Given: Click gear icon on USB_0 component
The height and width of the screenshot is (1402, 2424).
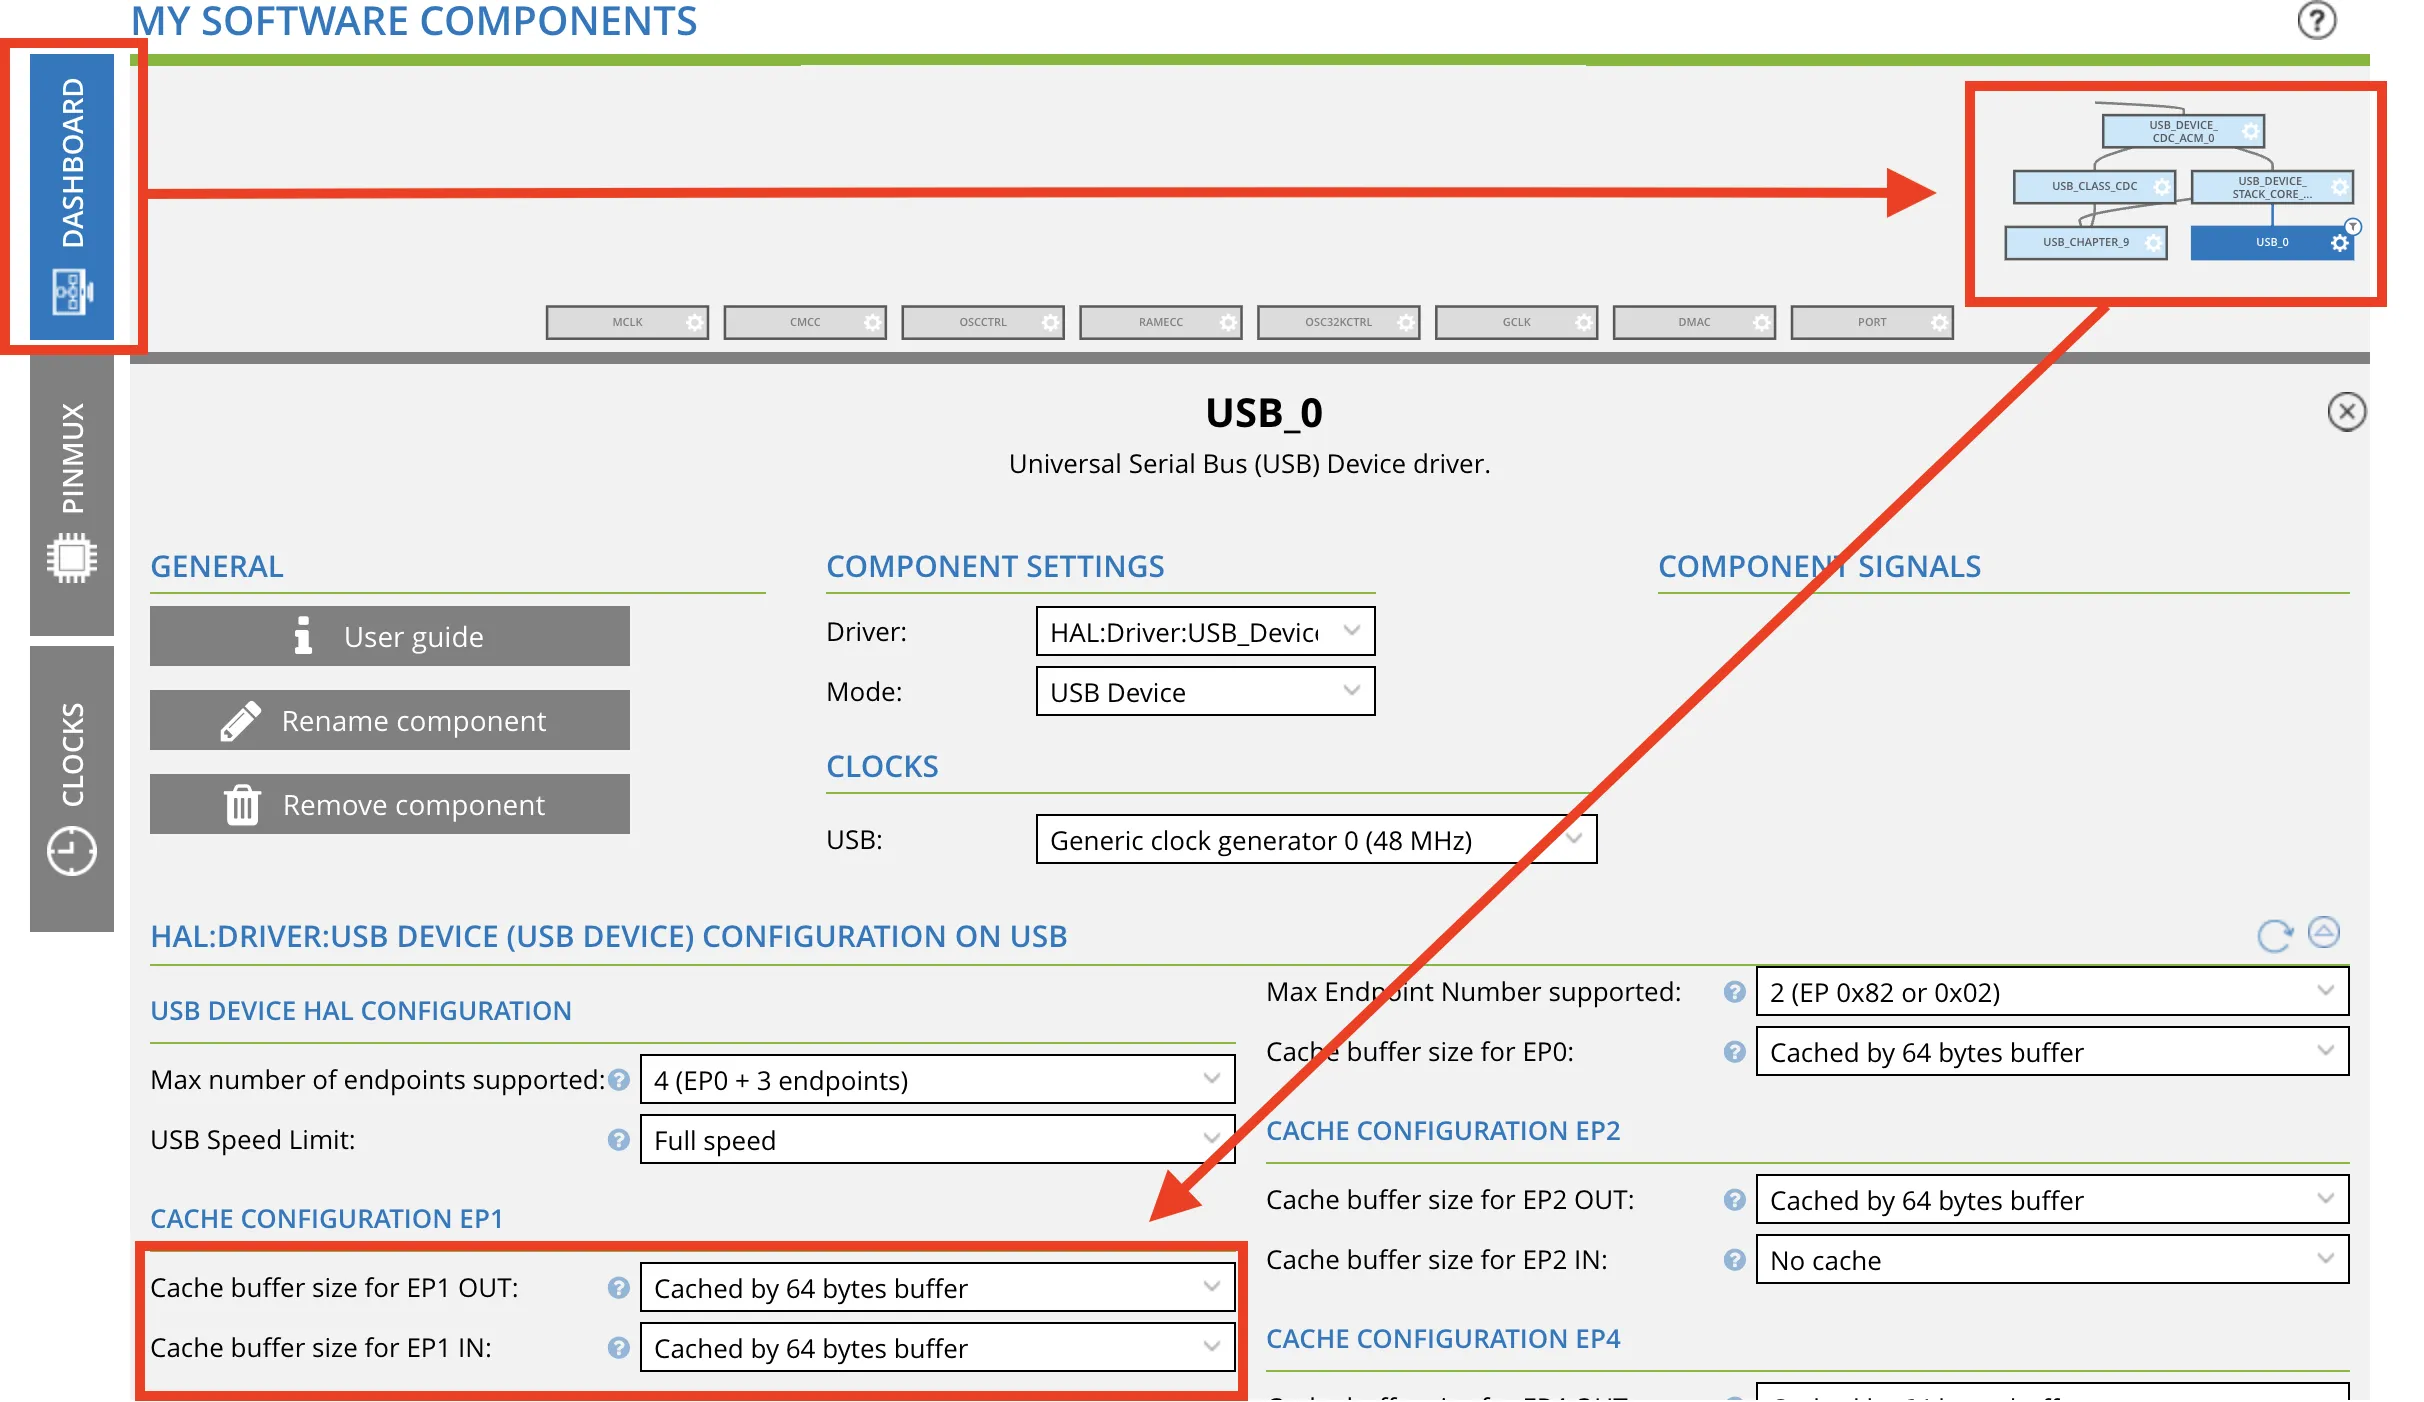Looking at the screenshot, I should [x=2339, y=243].
